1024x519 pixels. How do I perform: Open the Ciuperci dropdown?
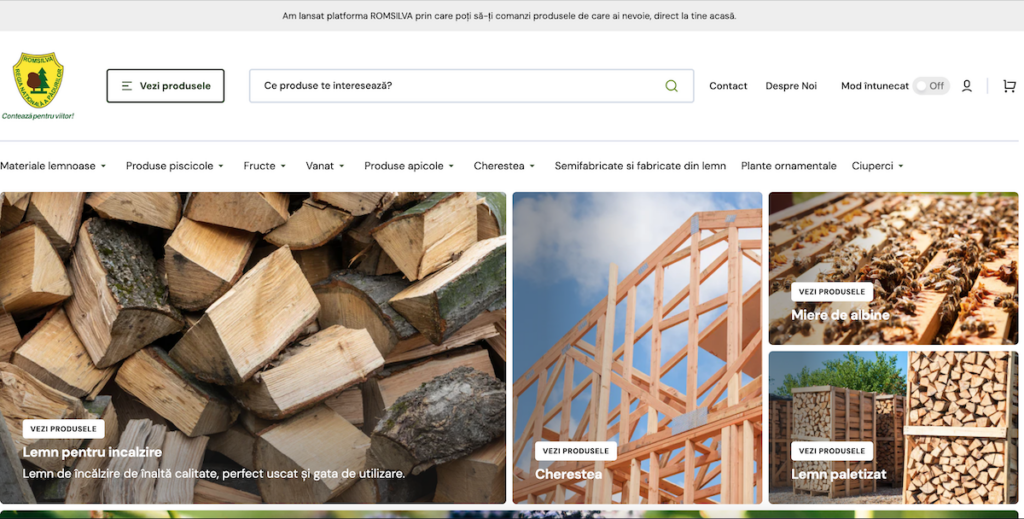[x=877, y=166]
